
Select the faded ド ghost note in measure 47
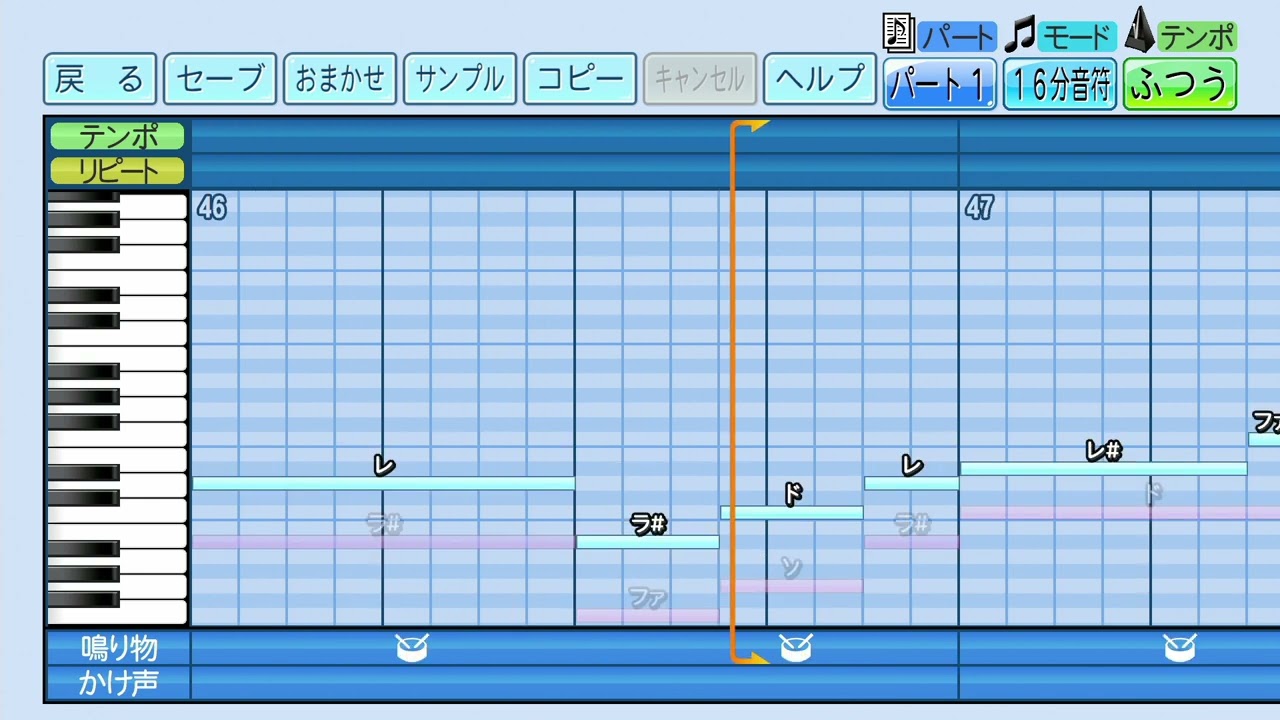[1120, 512]
